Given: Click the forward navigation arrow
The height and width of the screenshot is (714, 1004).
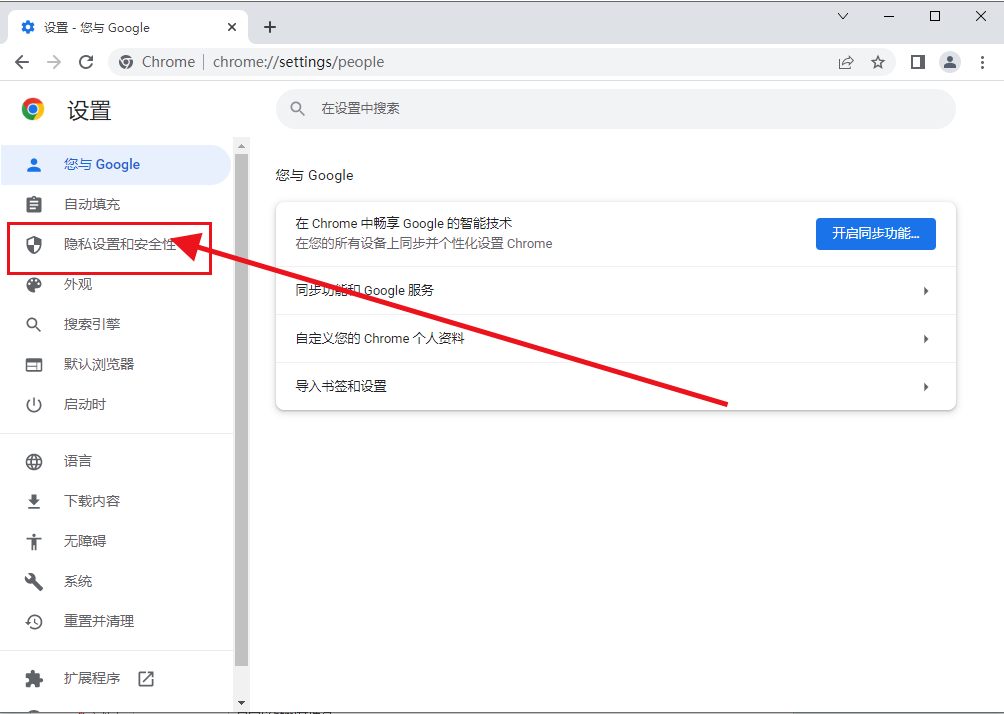Looking at the screenshot, I should (54, 62).
